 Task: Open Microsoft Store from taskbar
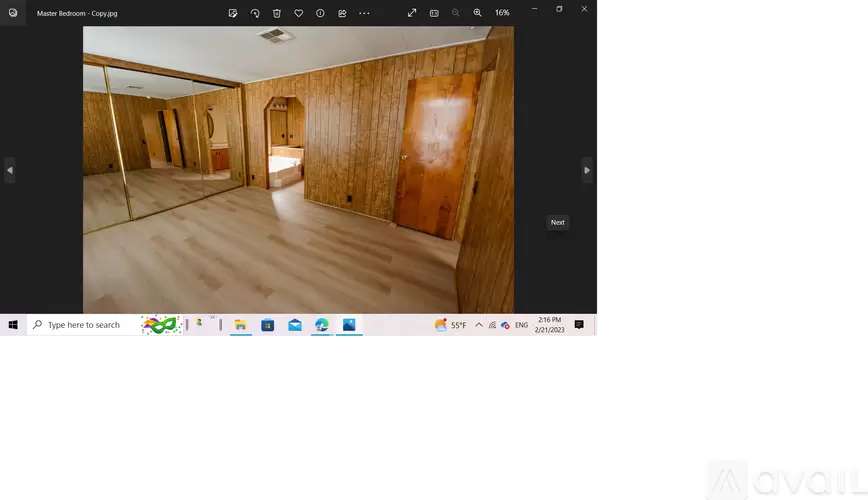268,325
